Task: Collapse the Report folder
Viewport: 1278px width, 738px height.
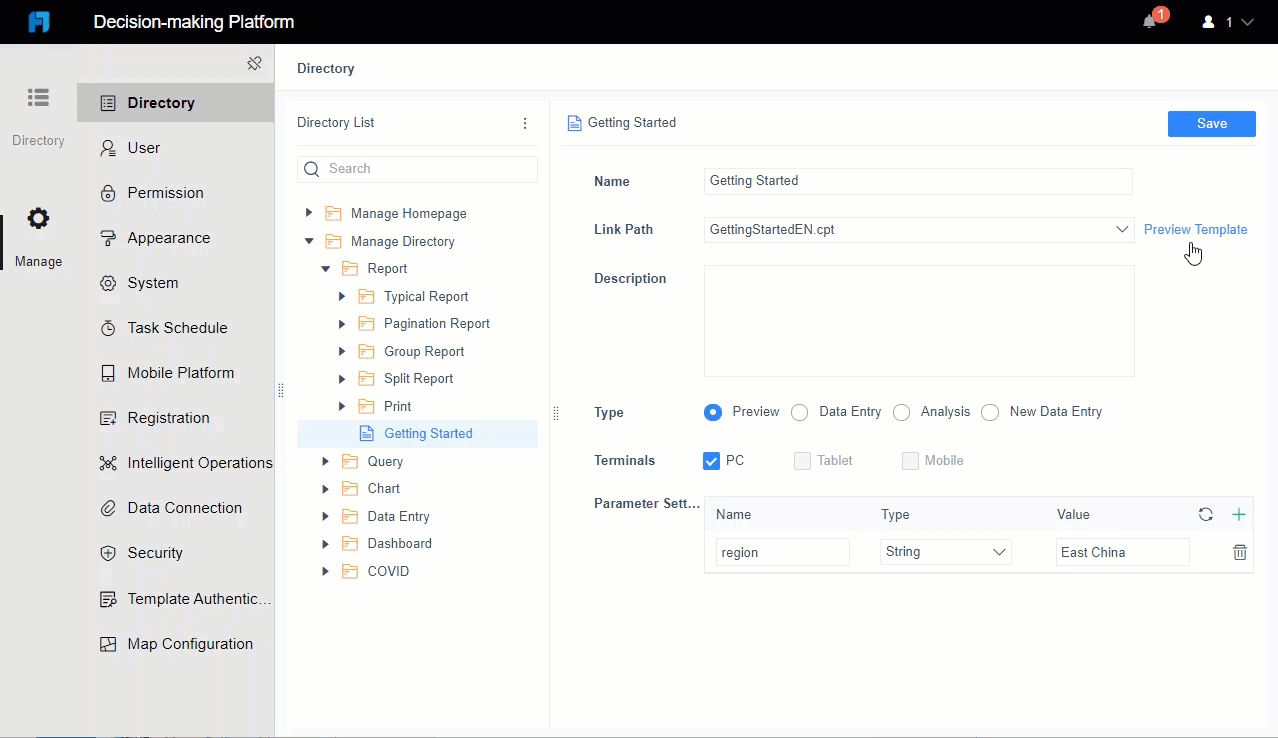Action: 325,268
